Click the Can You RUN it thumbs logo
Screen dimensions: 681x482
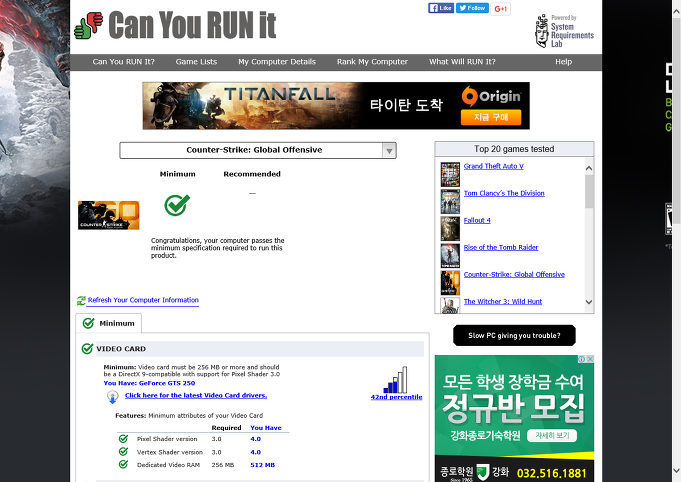pos(89,26)
